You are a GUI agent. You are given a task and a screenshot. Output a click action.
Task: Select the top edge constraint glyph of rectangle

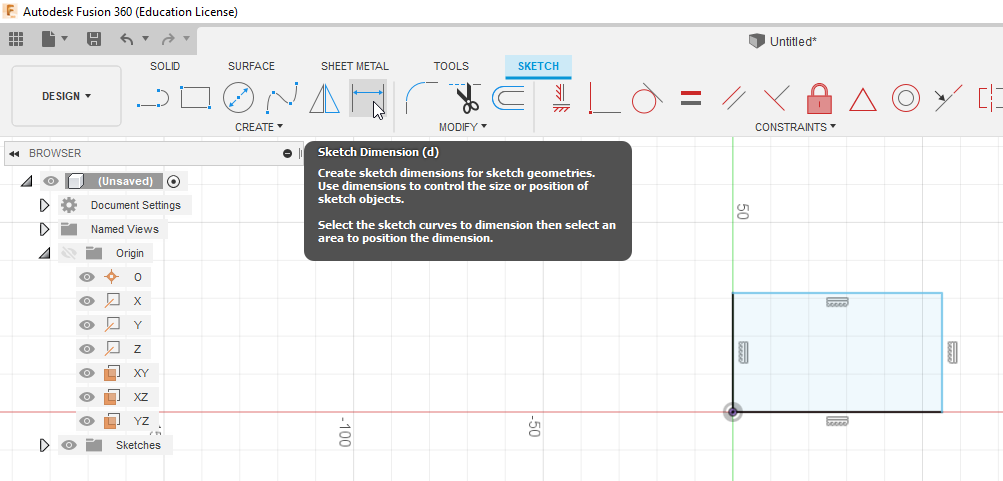(837, 302)
